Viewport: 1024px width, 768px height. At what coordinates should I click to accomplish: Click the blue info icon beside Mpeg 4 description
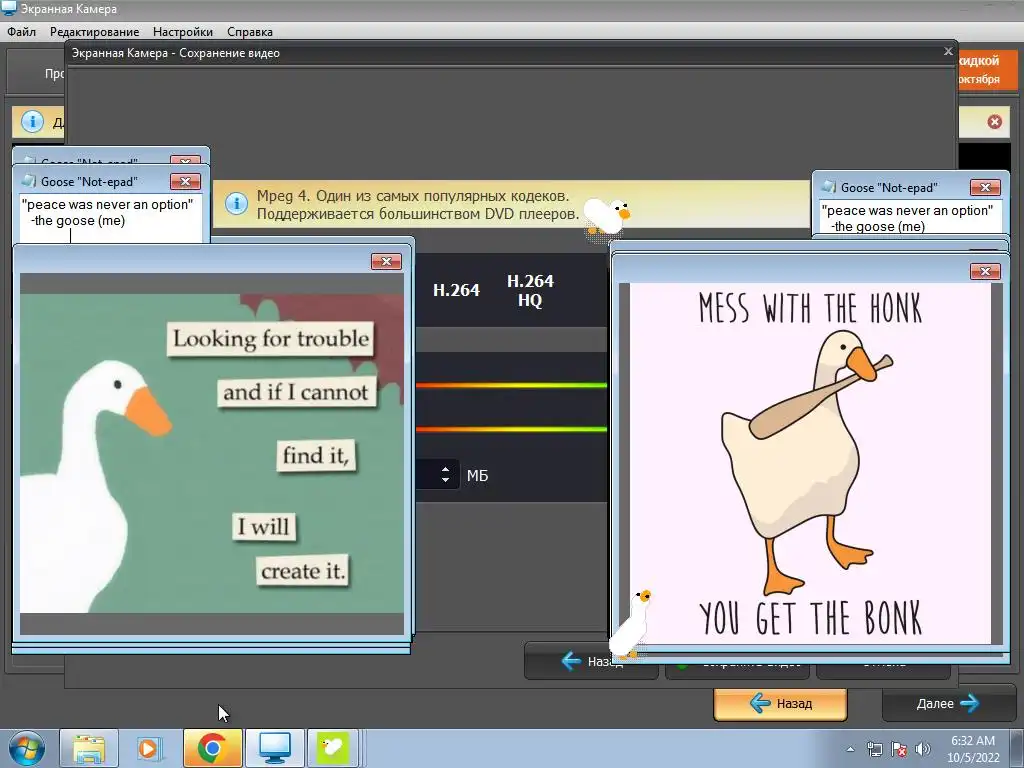click(x=236, y=203)
